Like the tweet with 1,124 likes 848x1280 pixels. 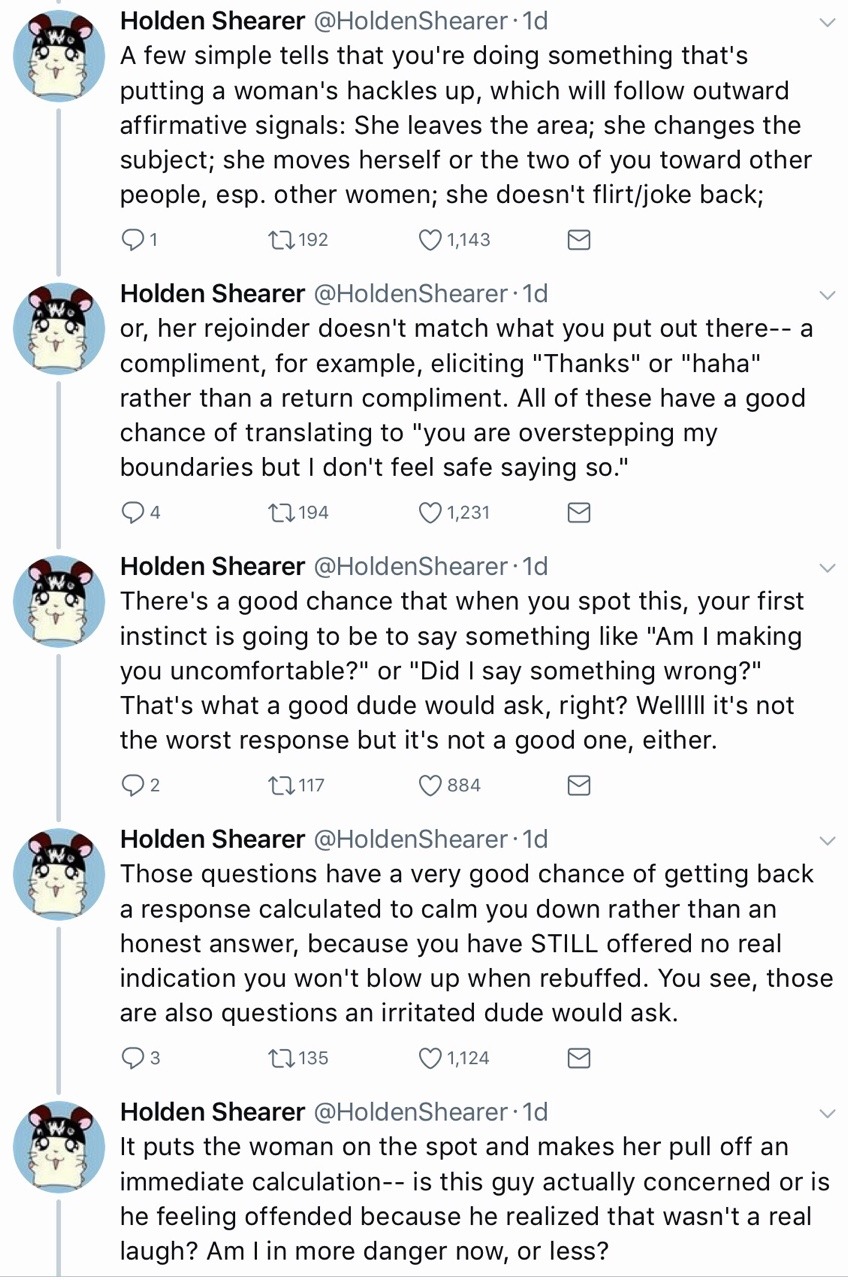pos(430,1058)
